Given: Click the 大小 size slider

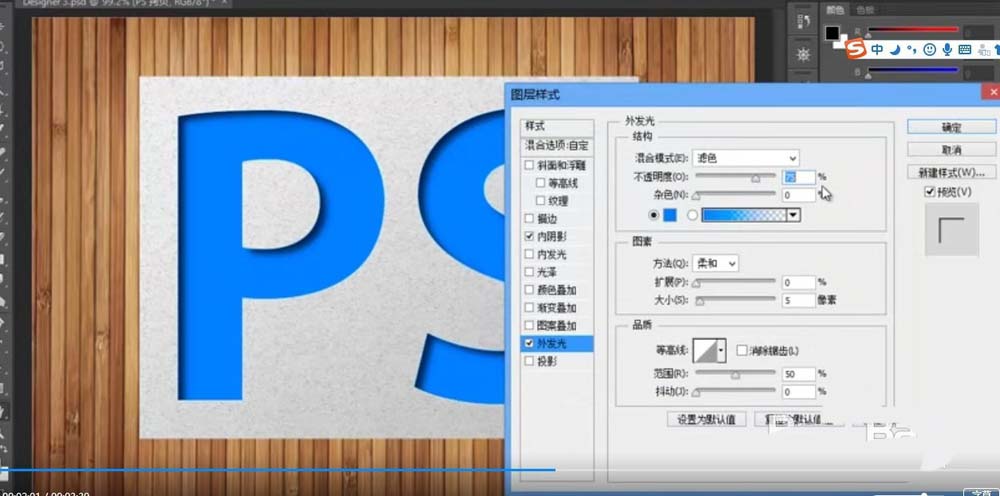Looking at the screenshot, I should tap(735, 300).
